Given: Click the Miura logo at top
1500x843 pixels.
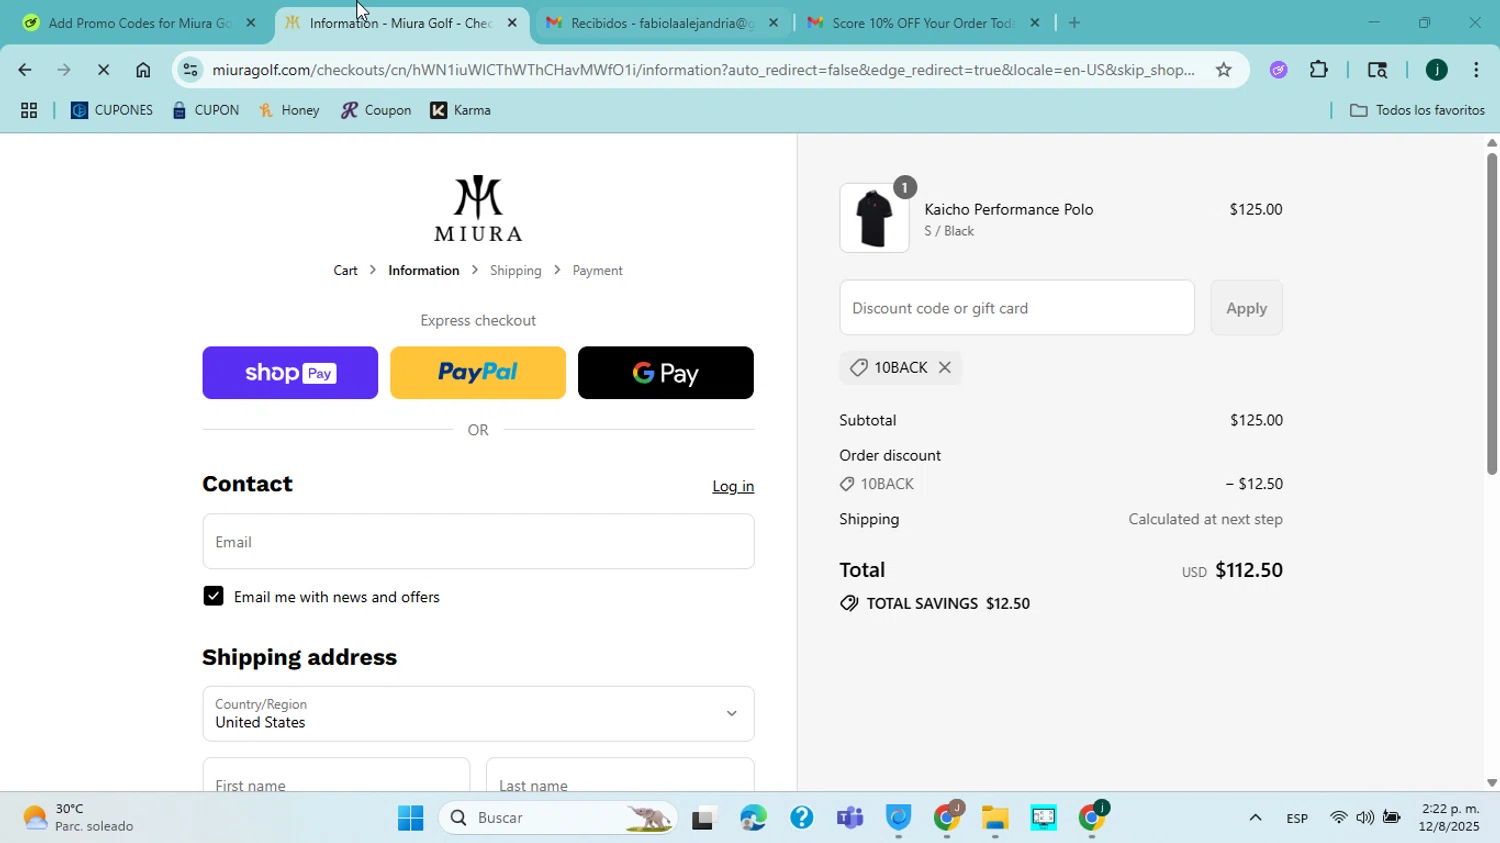Looking at the screenshot, I should point(478,208).
